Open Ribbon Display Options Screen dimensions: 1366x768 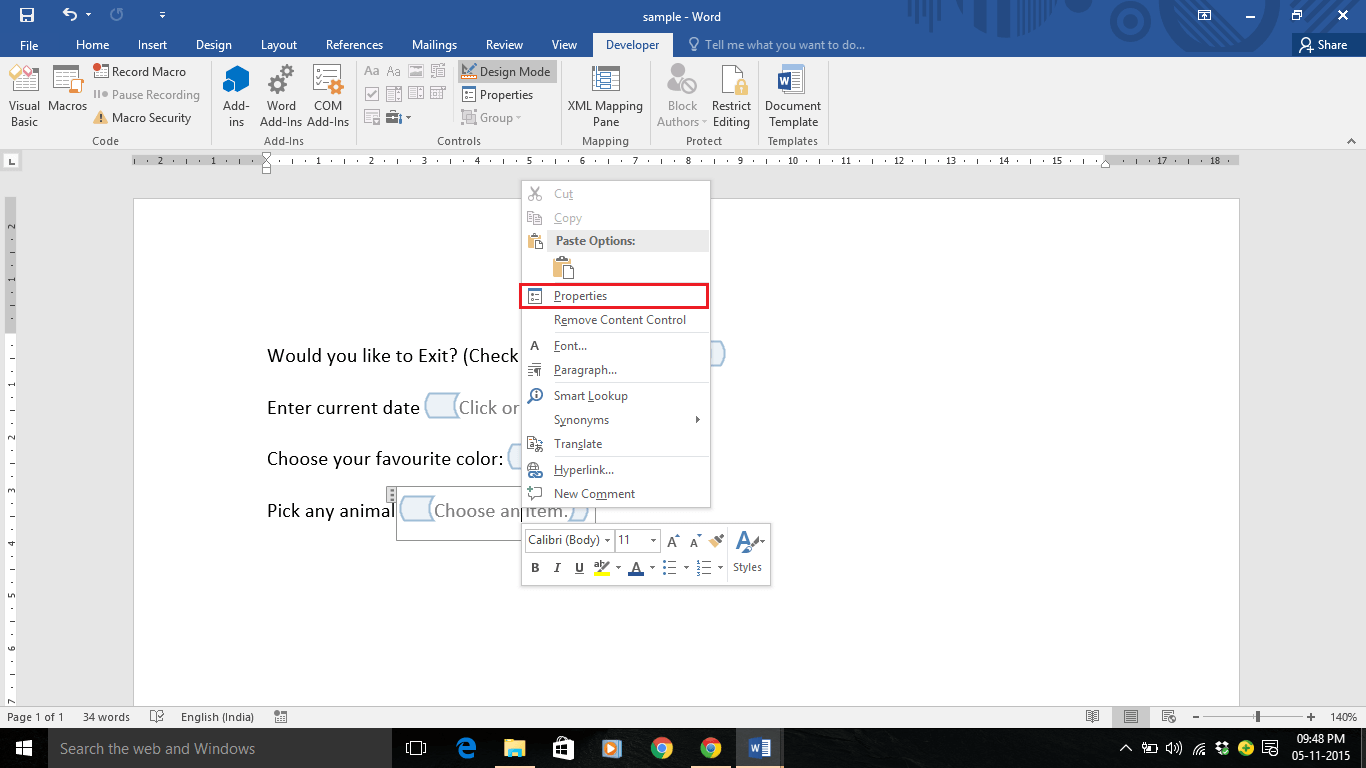coord(1205,15)
